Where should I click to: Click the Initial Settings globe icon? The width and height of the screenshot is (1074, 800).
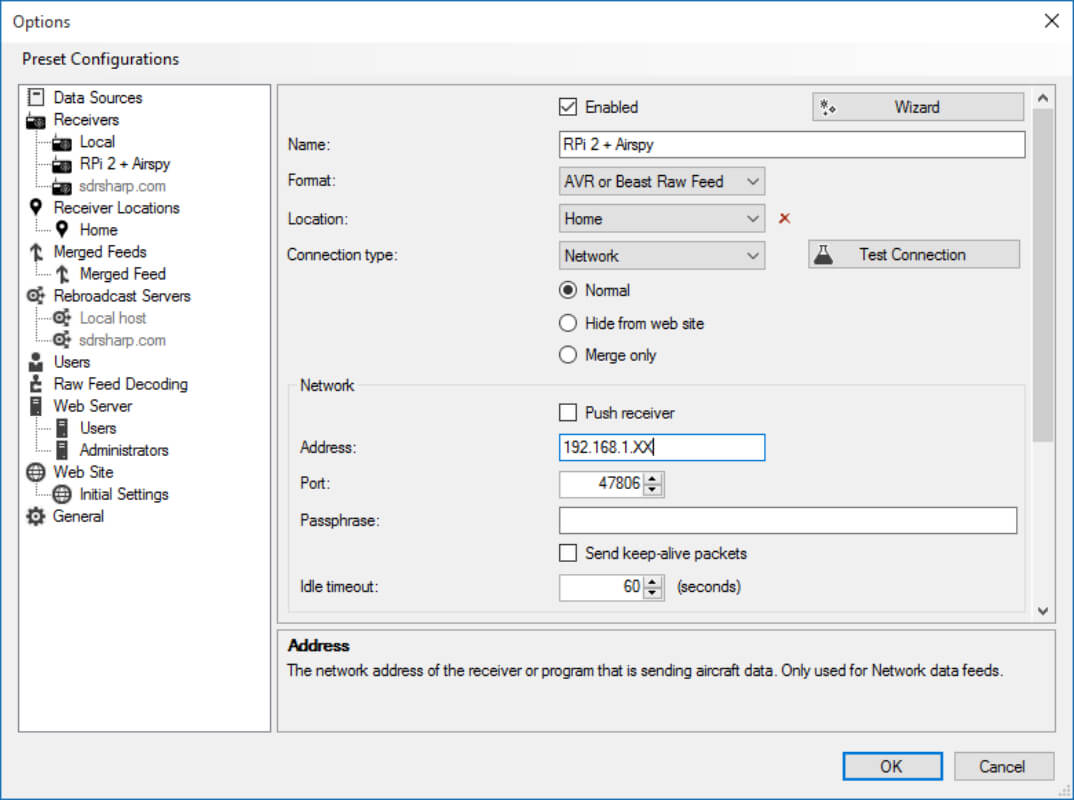[x=62, y=494]
